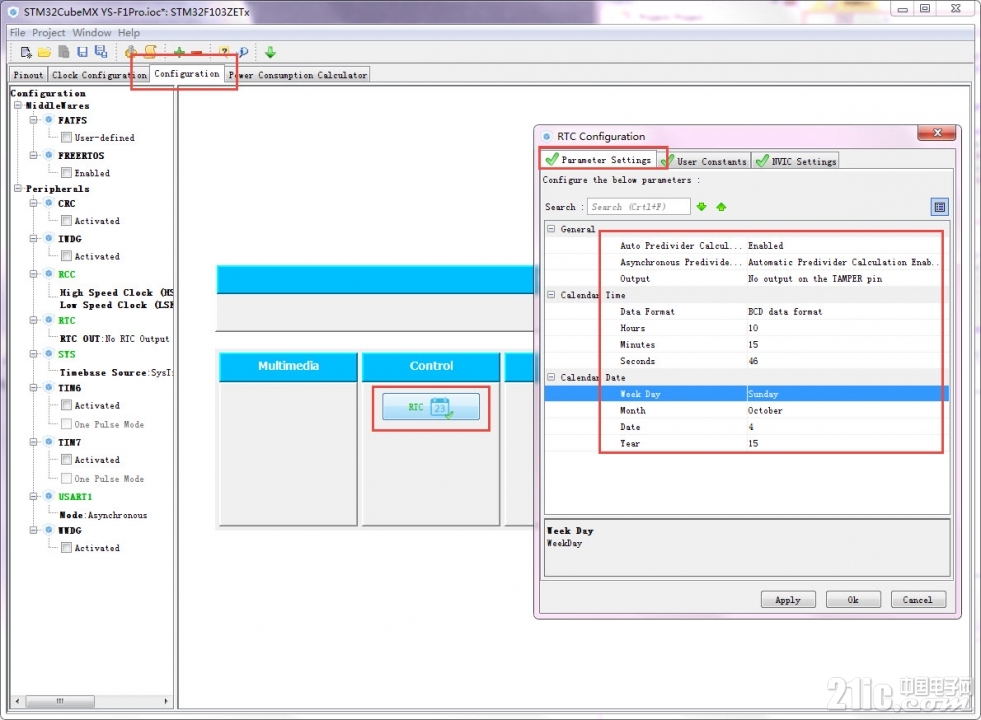981x720 pixels.
Task: Collapse the General section in RTC dialog
Action: click(551, 229)
